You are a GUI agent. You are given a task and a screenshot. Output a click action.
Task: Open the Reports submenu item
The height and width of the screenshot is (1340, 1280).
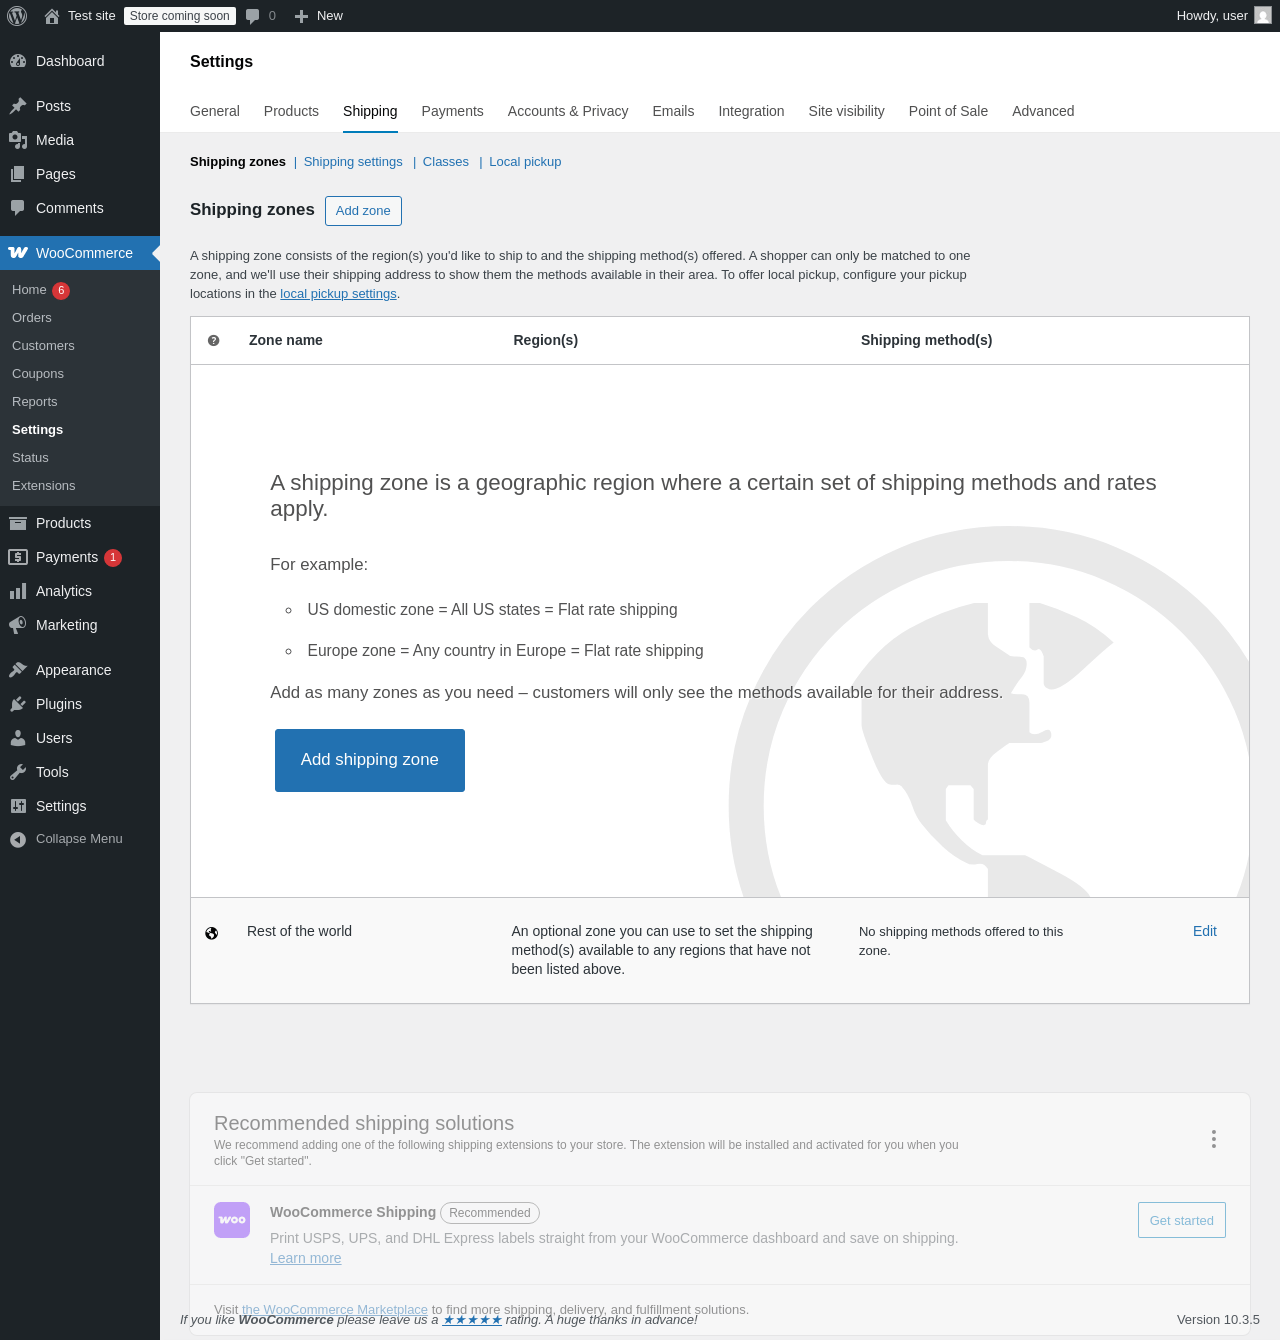35,402
